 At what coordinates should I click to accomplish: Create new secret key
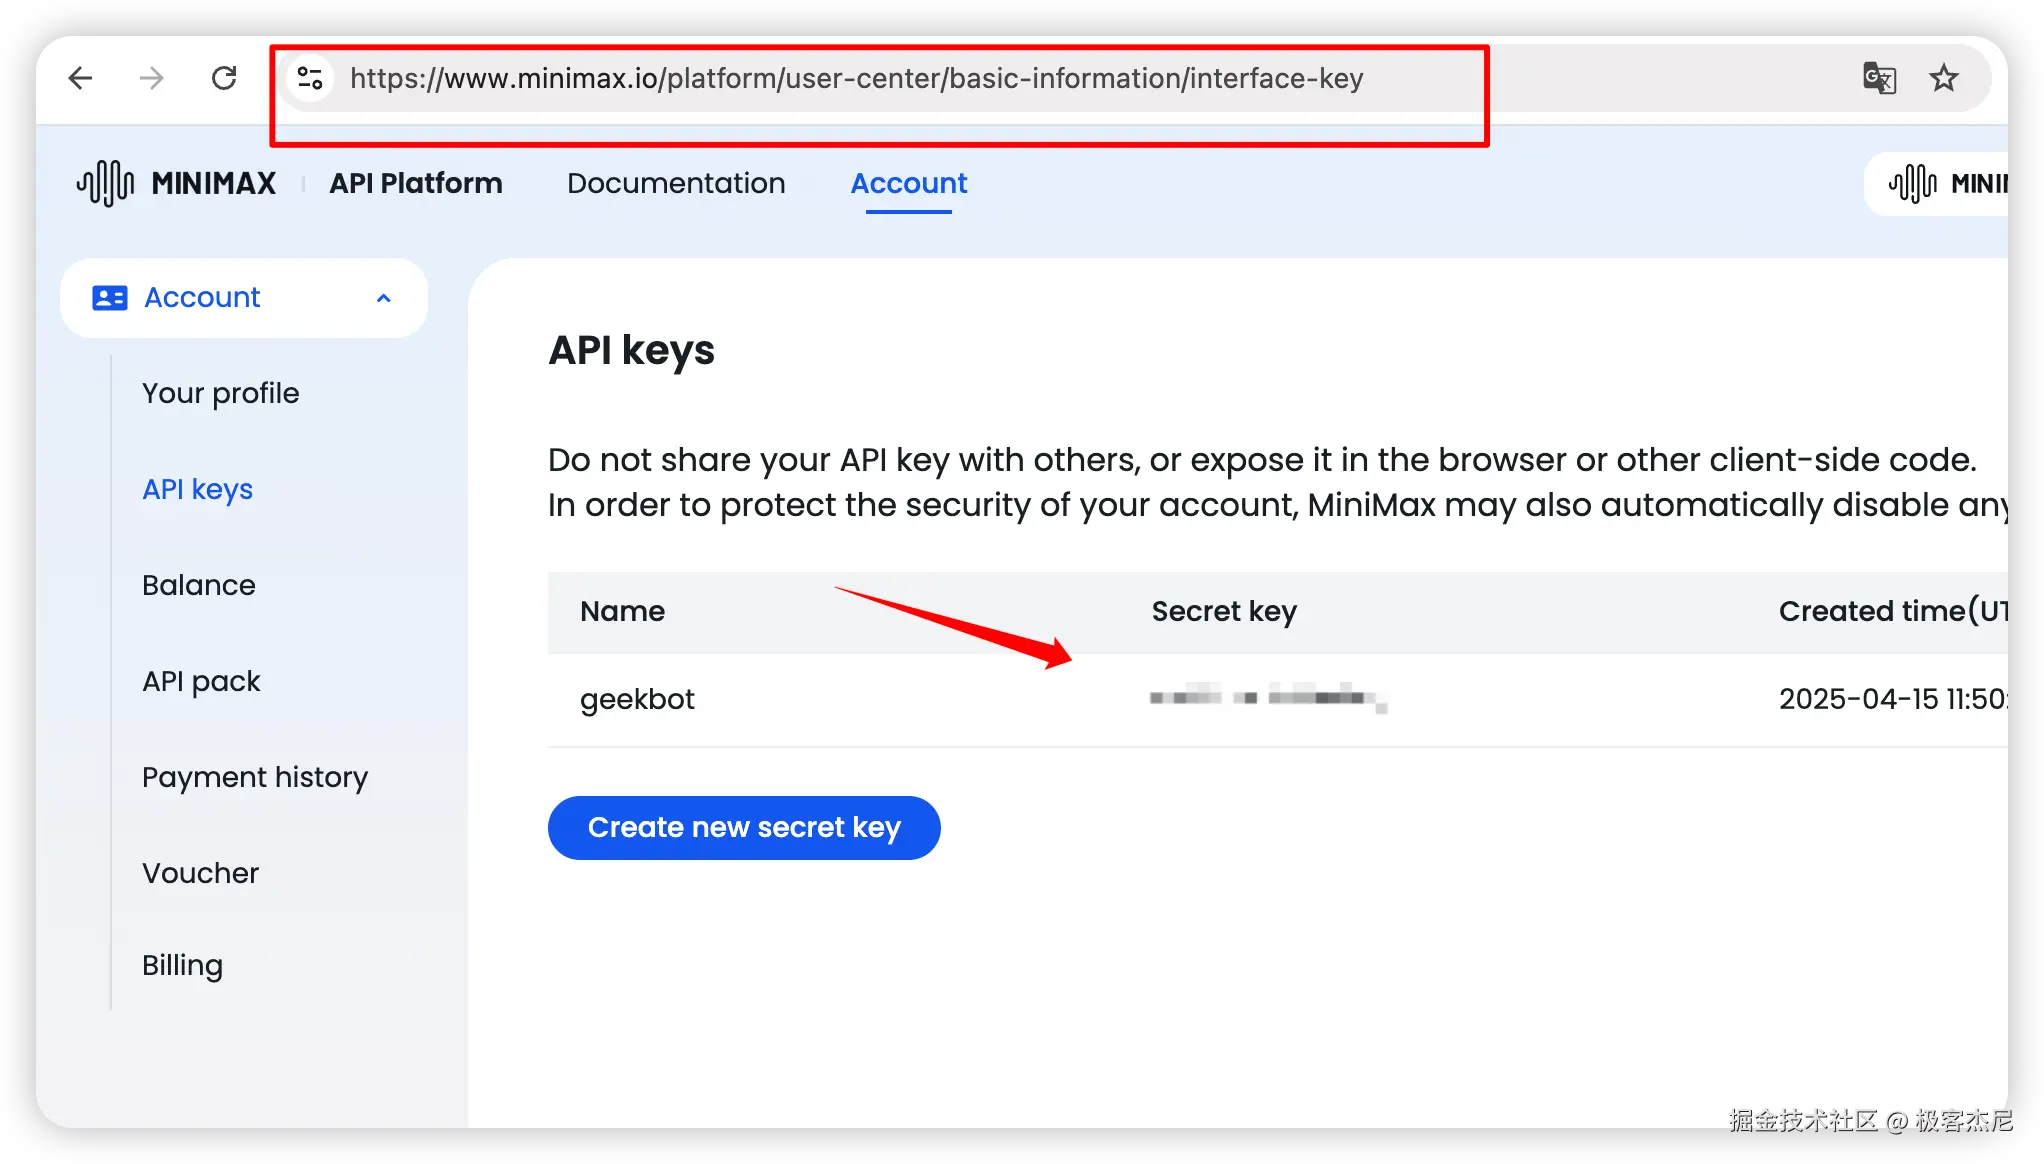[x=744, y=828]
